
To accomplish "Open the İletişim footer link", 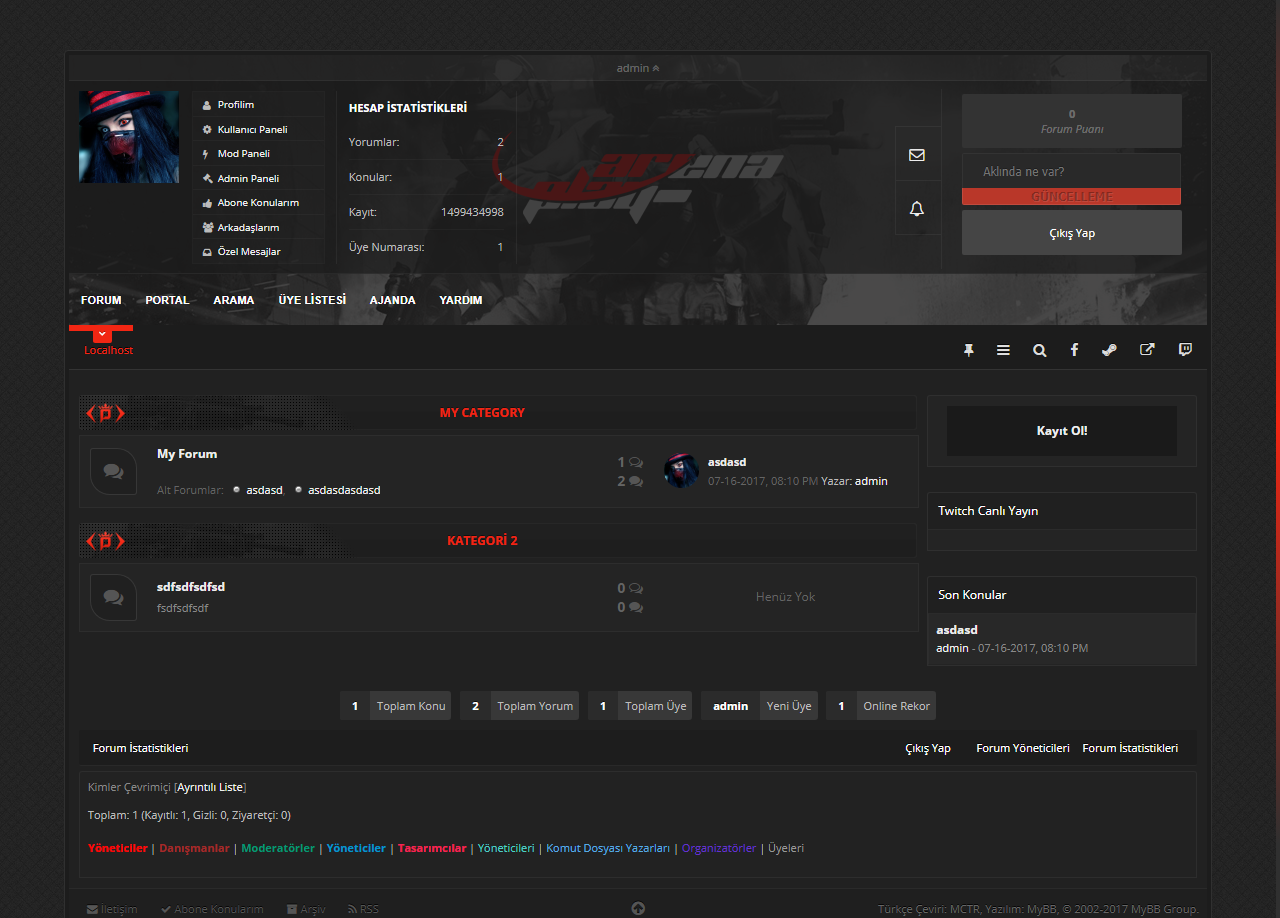I will (112, 909).
